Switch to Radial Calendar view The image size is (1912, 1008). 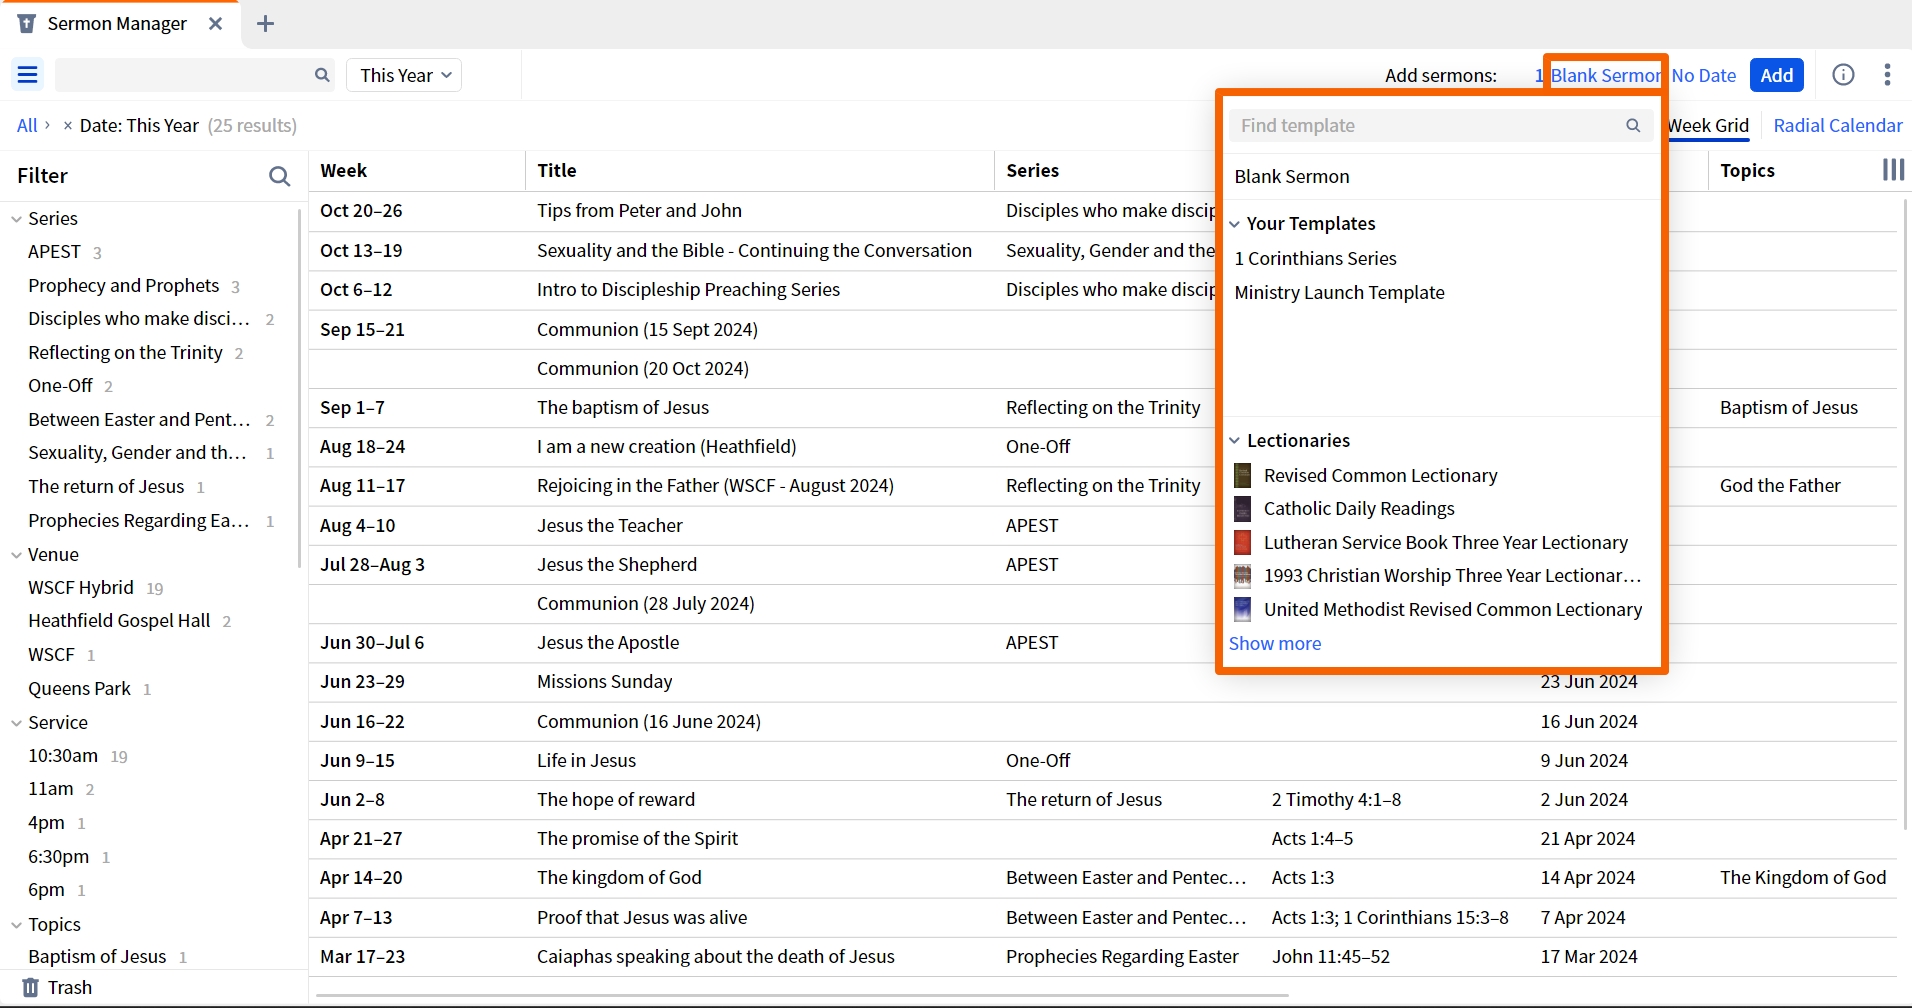(x=1837, y=126)
